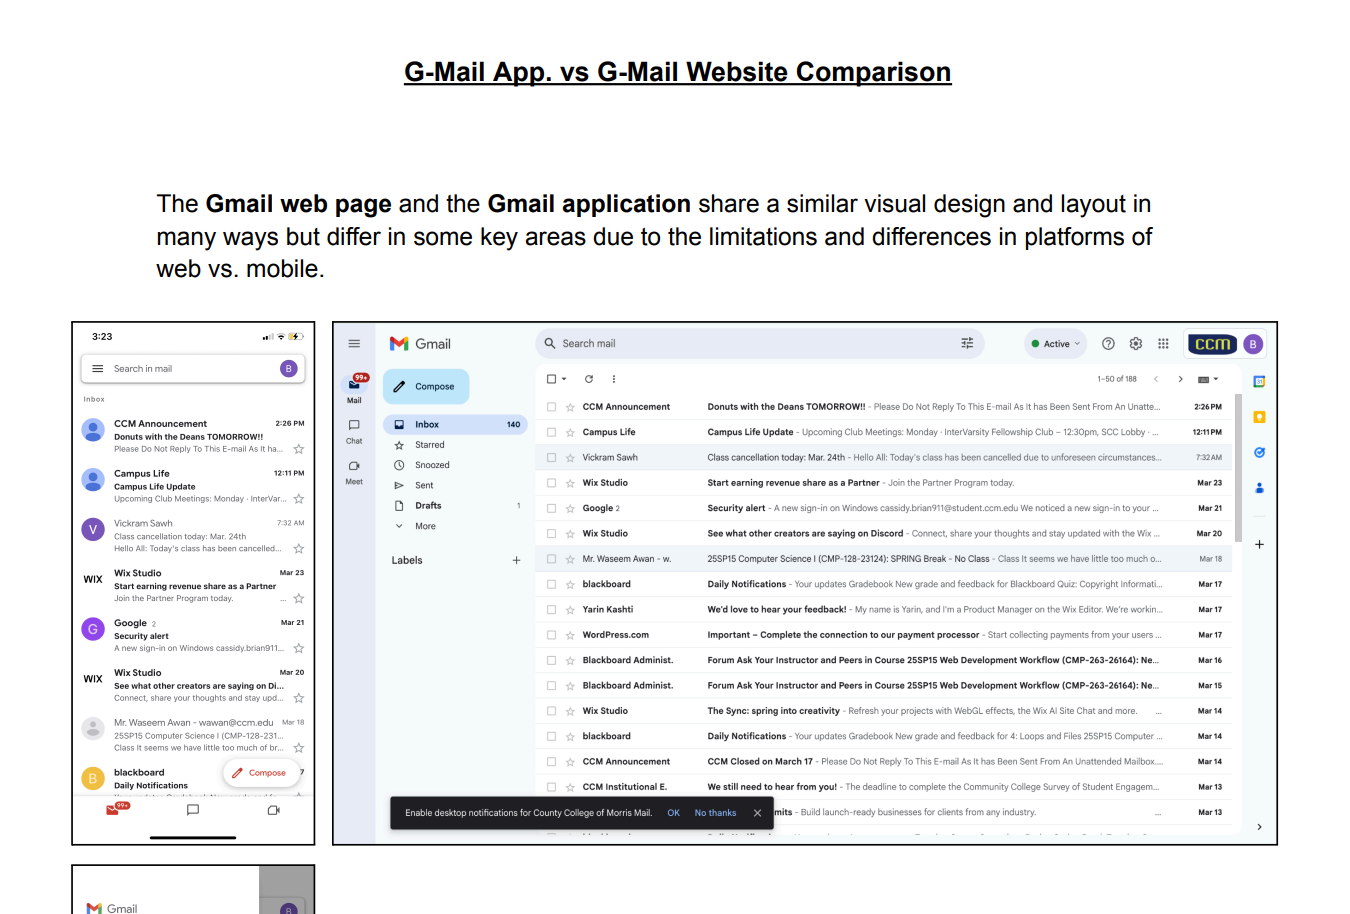Open the Active status dropdown
Viewport: 1350px width, 914px height.
[x=1055, y=344]
